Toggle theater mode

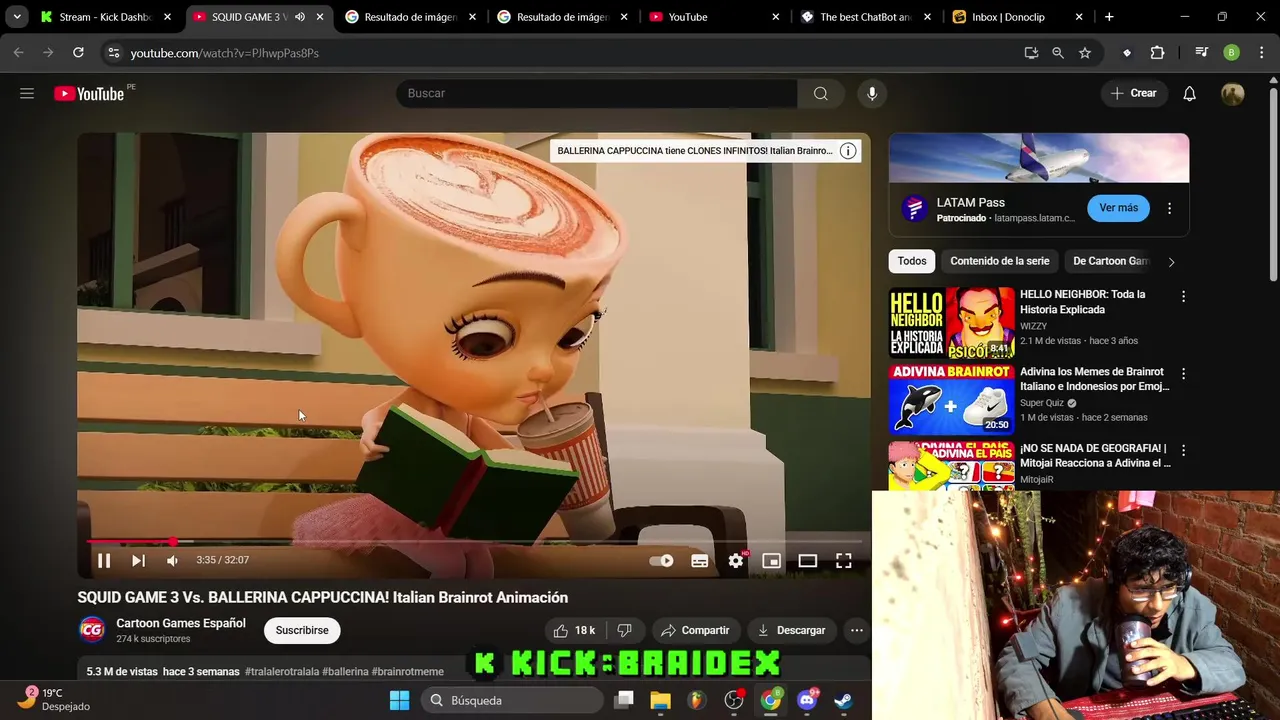click(x=807, y=560)
